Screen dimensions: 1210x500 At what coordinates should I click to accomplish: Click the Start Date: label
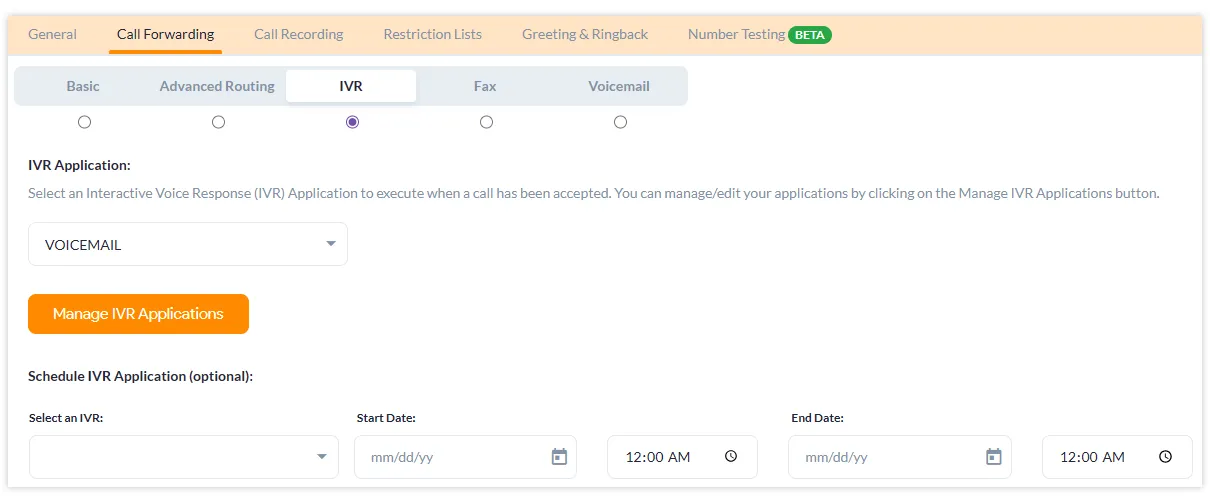point(386,418)
